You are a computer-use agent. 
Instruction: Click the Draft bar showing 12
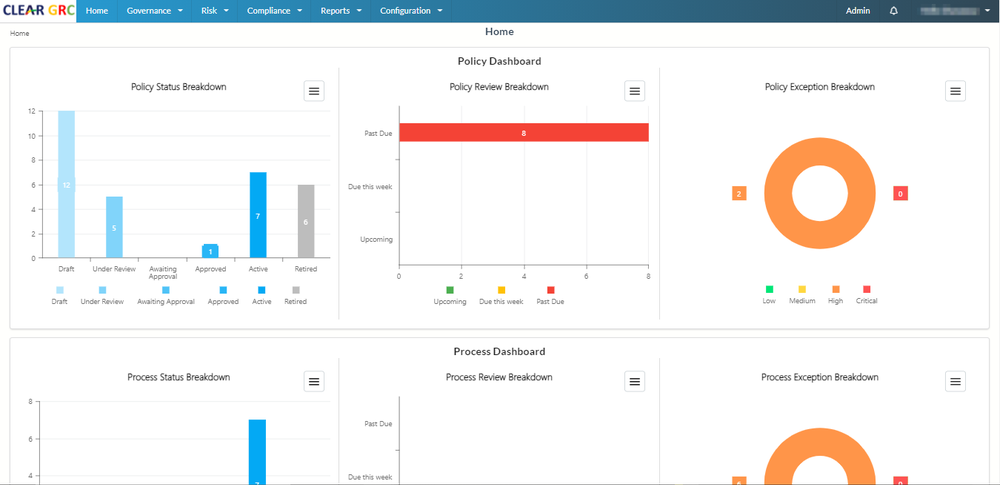coord(66,184)
